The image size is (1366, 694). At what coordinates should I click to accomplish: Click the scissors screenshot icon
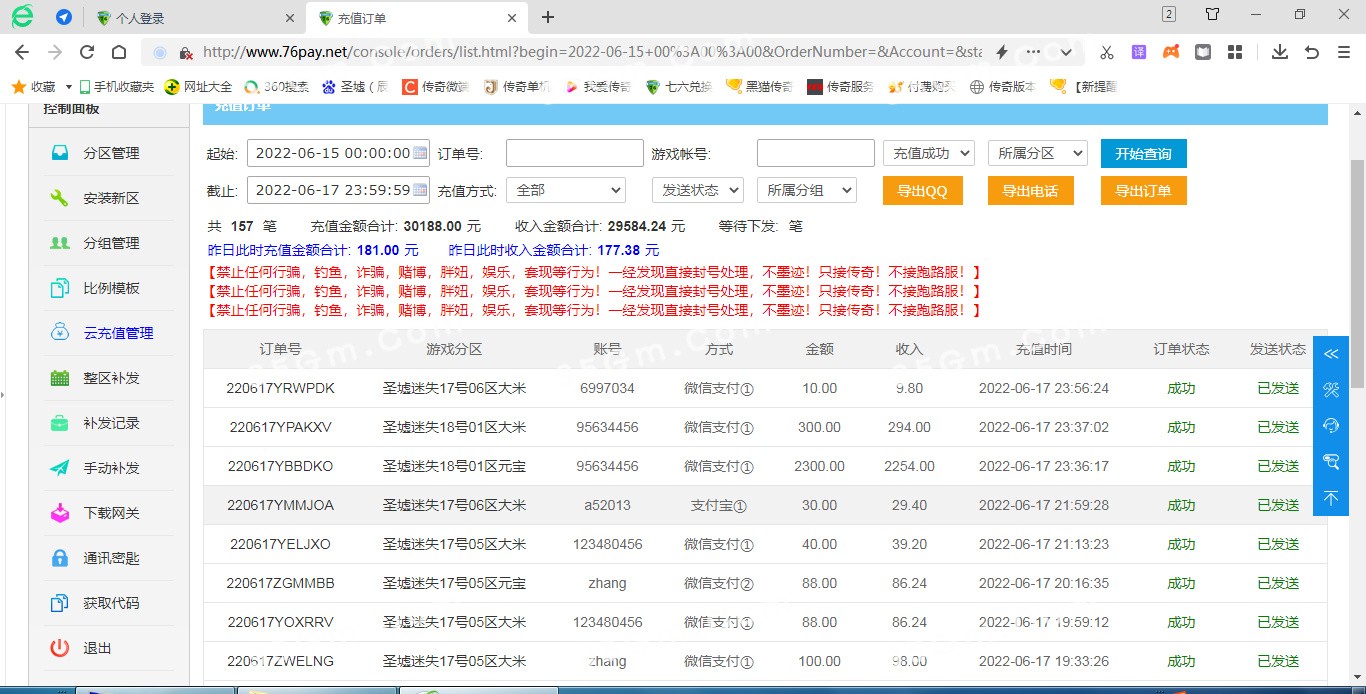1106,52
